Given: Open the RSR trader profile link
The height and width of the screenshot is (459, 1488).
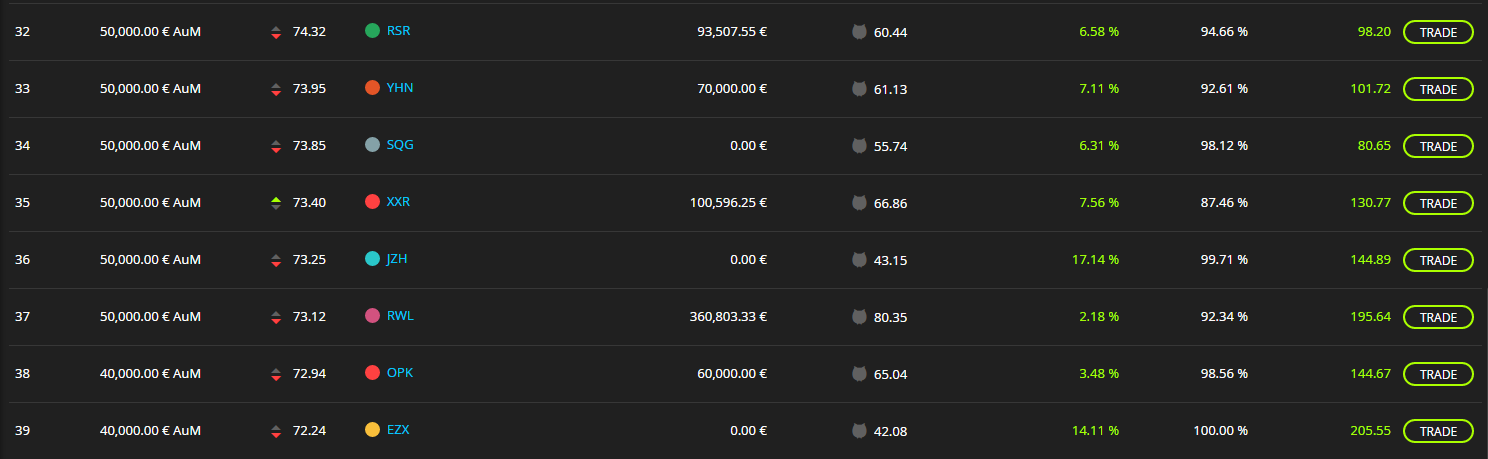Looking at the screenshot, I should (x=398, y=31).
